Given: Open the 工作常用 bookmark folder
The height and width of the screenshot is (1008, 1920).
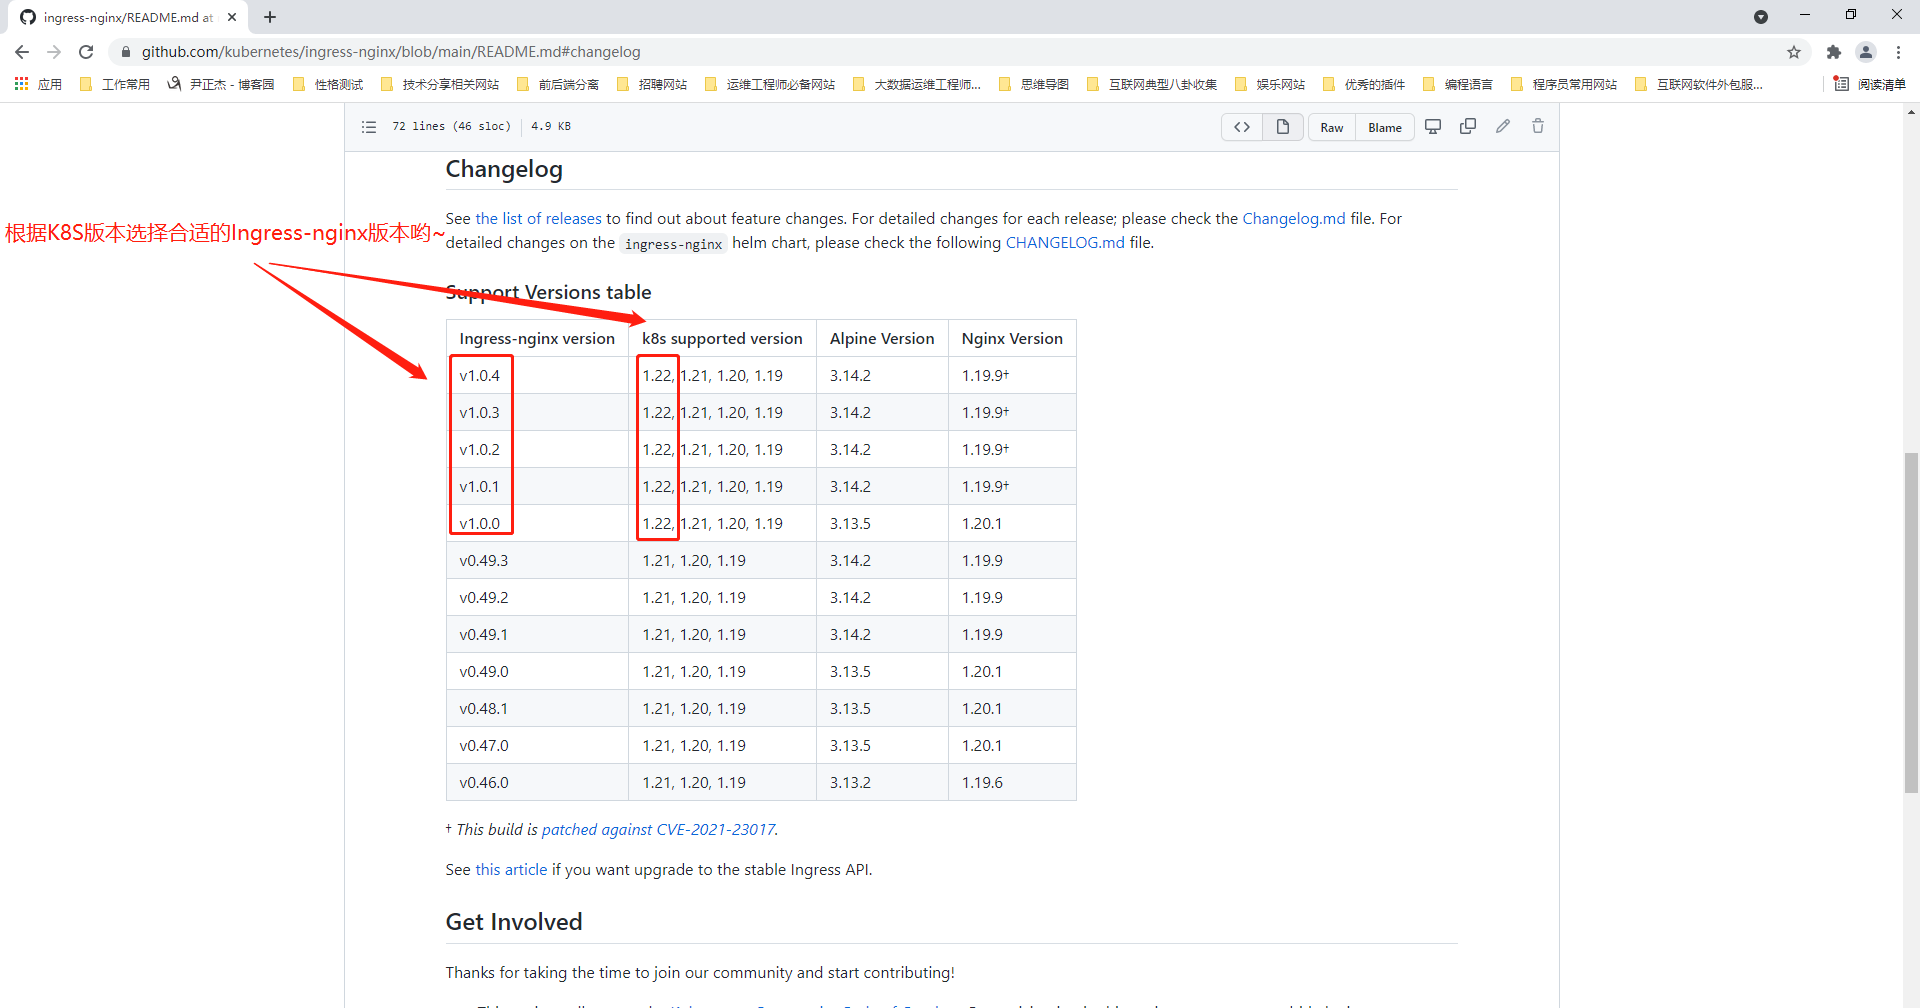Looking at the screenshot, I should 115,85.
